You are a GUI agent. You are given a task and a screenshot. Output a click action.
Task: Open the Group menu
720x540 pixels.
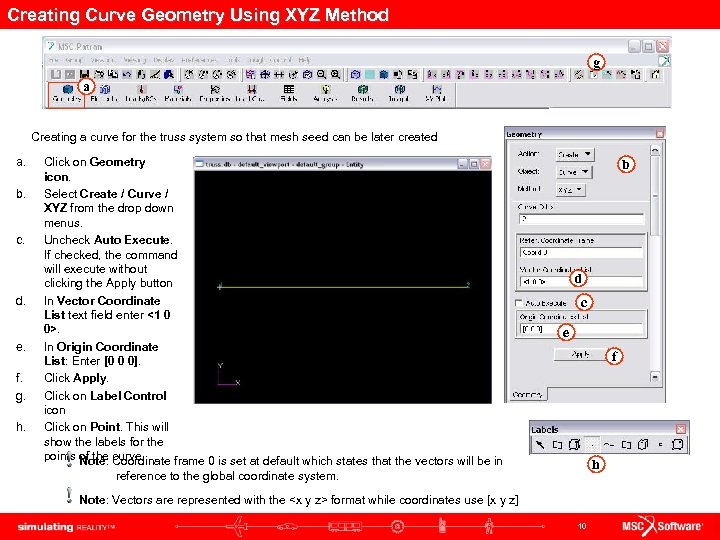(73, 60)
